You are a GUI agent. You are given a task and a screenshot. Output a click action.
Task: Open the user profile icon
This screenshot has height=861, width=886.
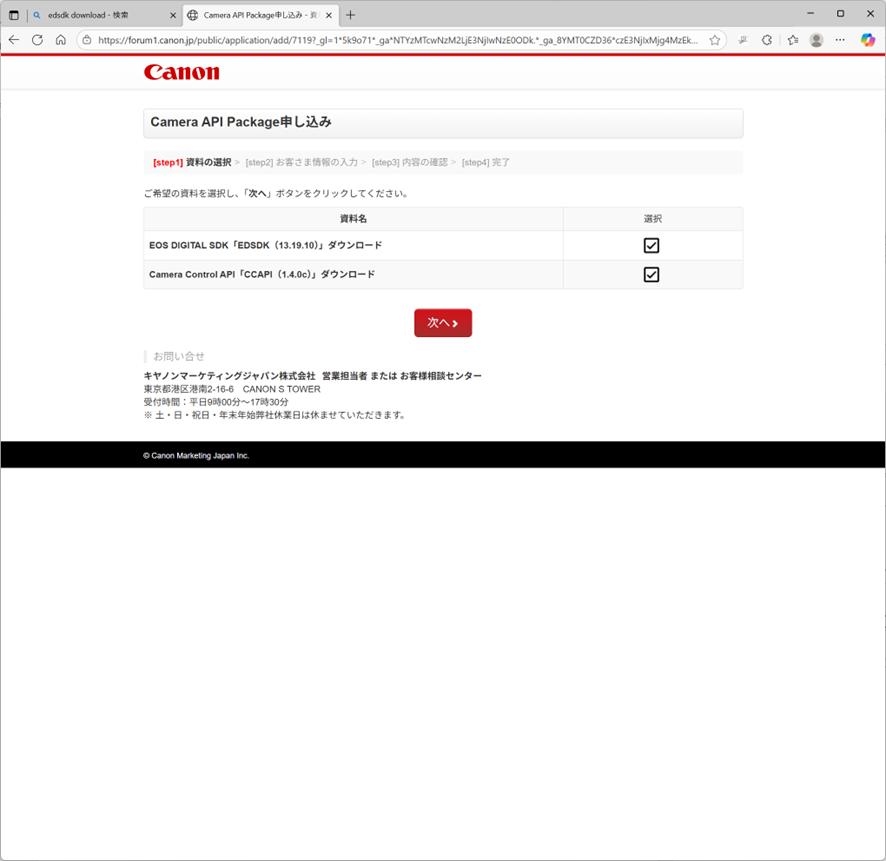[816, 40]
